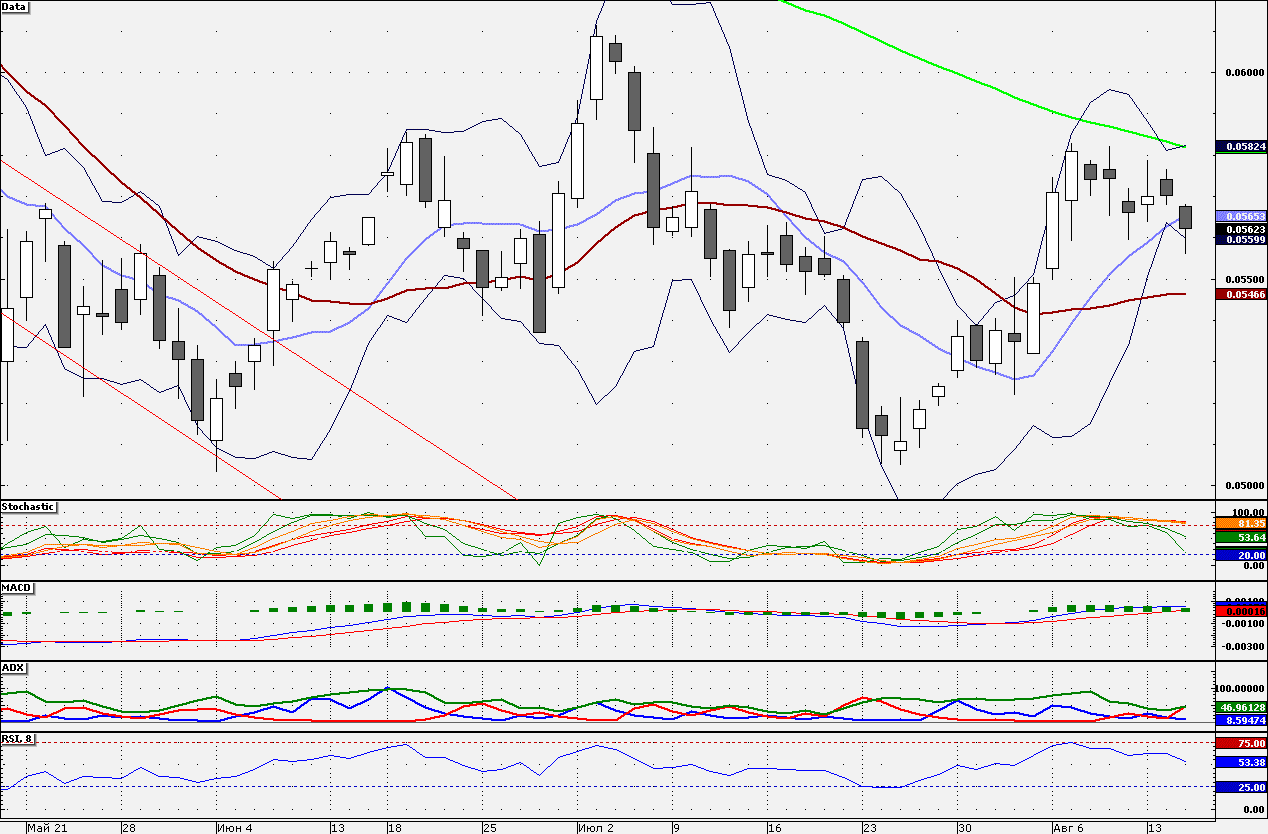The image size is (1268, 834).
Task: Click the green 53.64 Stochastic value tag
Action: click(1241, 538)
